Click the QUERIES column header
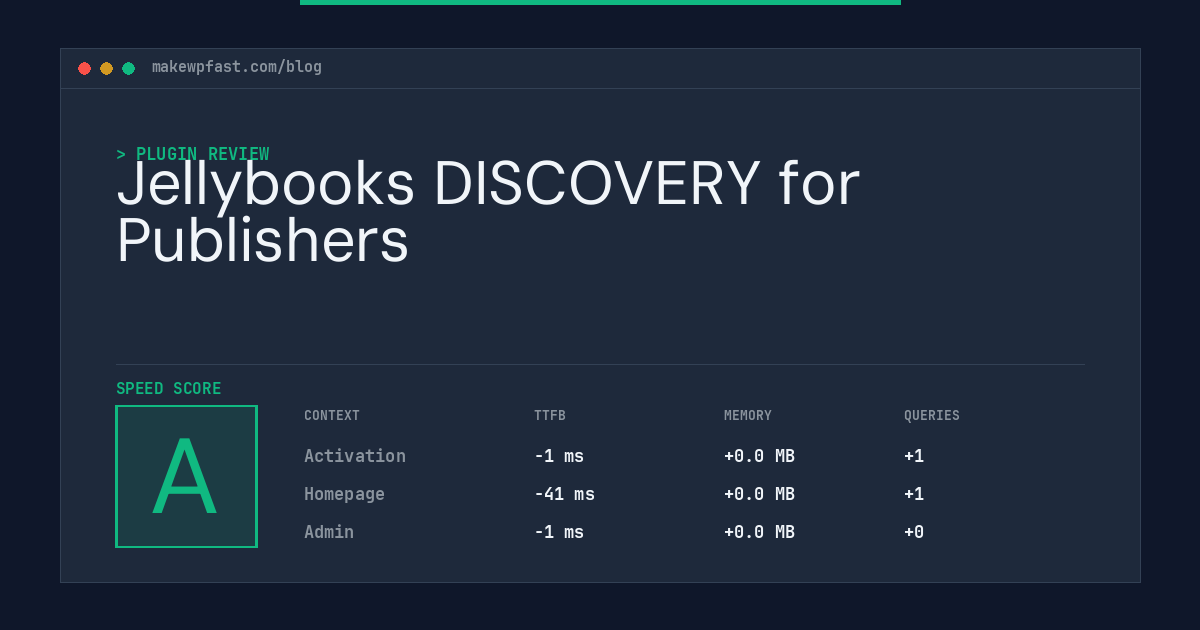The image size is (1200, 630). pos(932,416)
